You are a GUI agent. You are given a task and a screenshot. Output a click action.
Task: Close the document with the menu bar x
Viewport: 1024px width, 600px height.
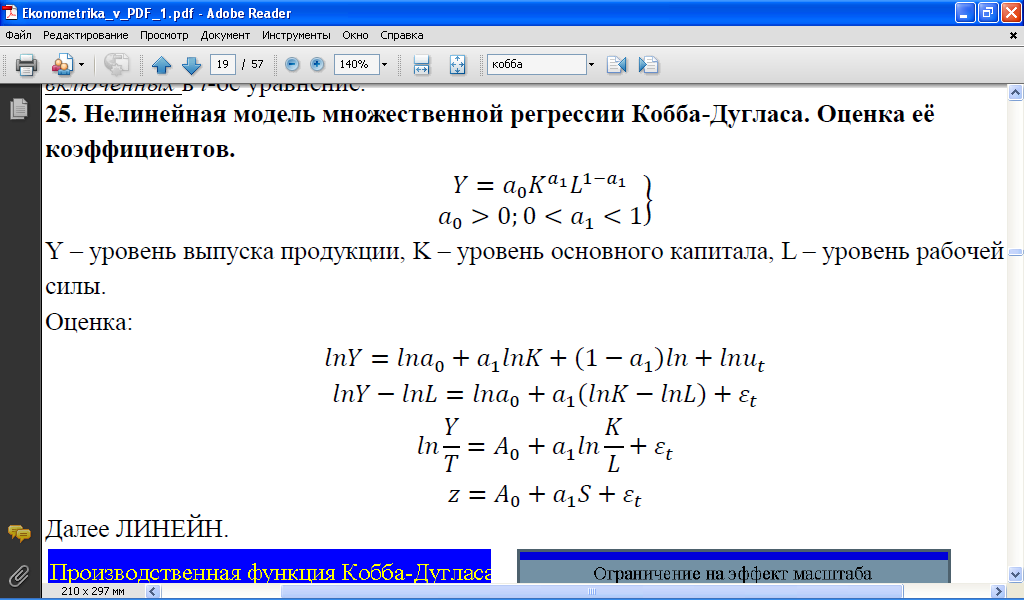1014,36
